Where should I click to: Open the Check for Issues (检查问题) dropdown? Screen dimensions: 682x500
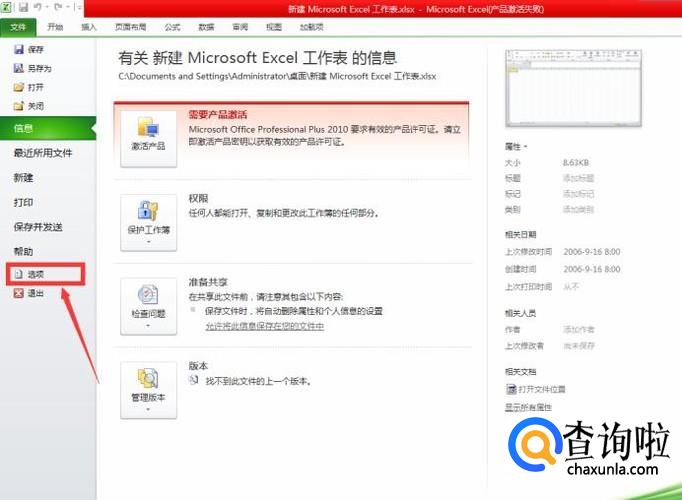point(148,306)
